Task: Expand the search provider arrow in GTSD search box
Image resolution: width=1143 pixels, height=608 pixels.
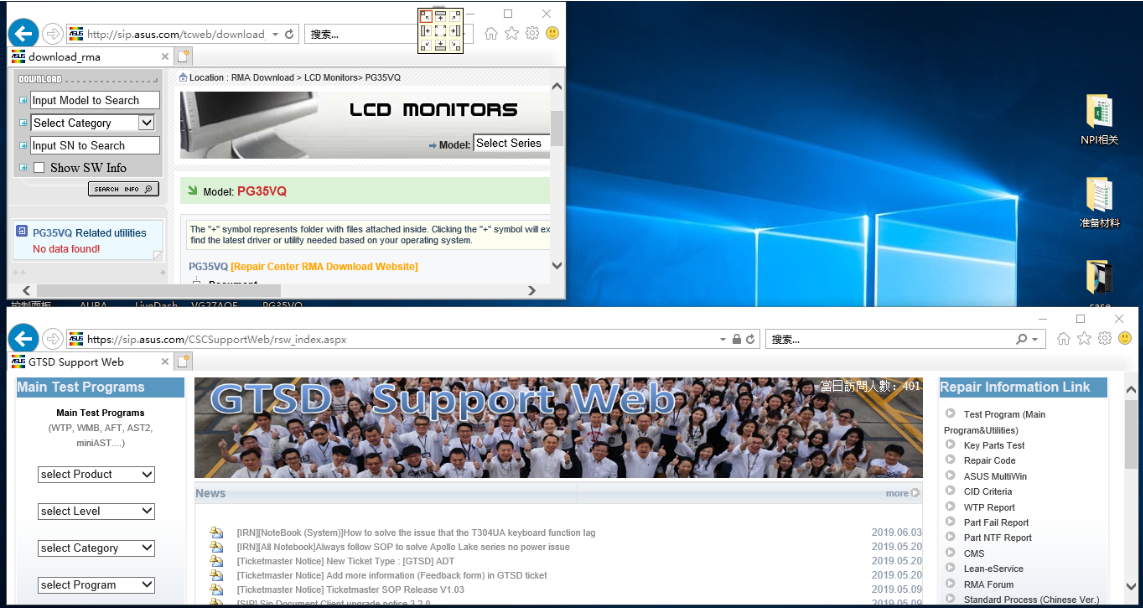Action: [x=1035, y=339]
